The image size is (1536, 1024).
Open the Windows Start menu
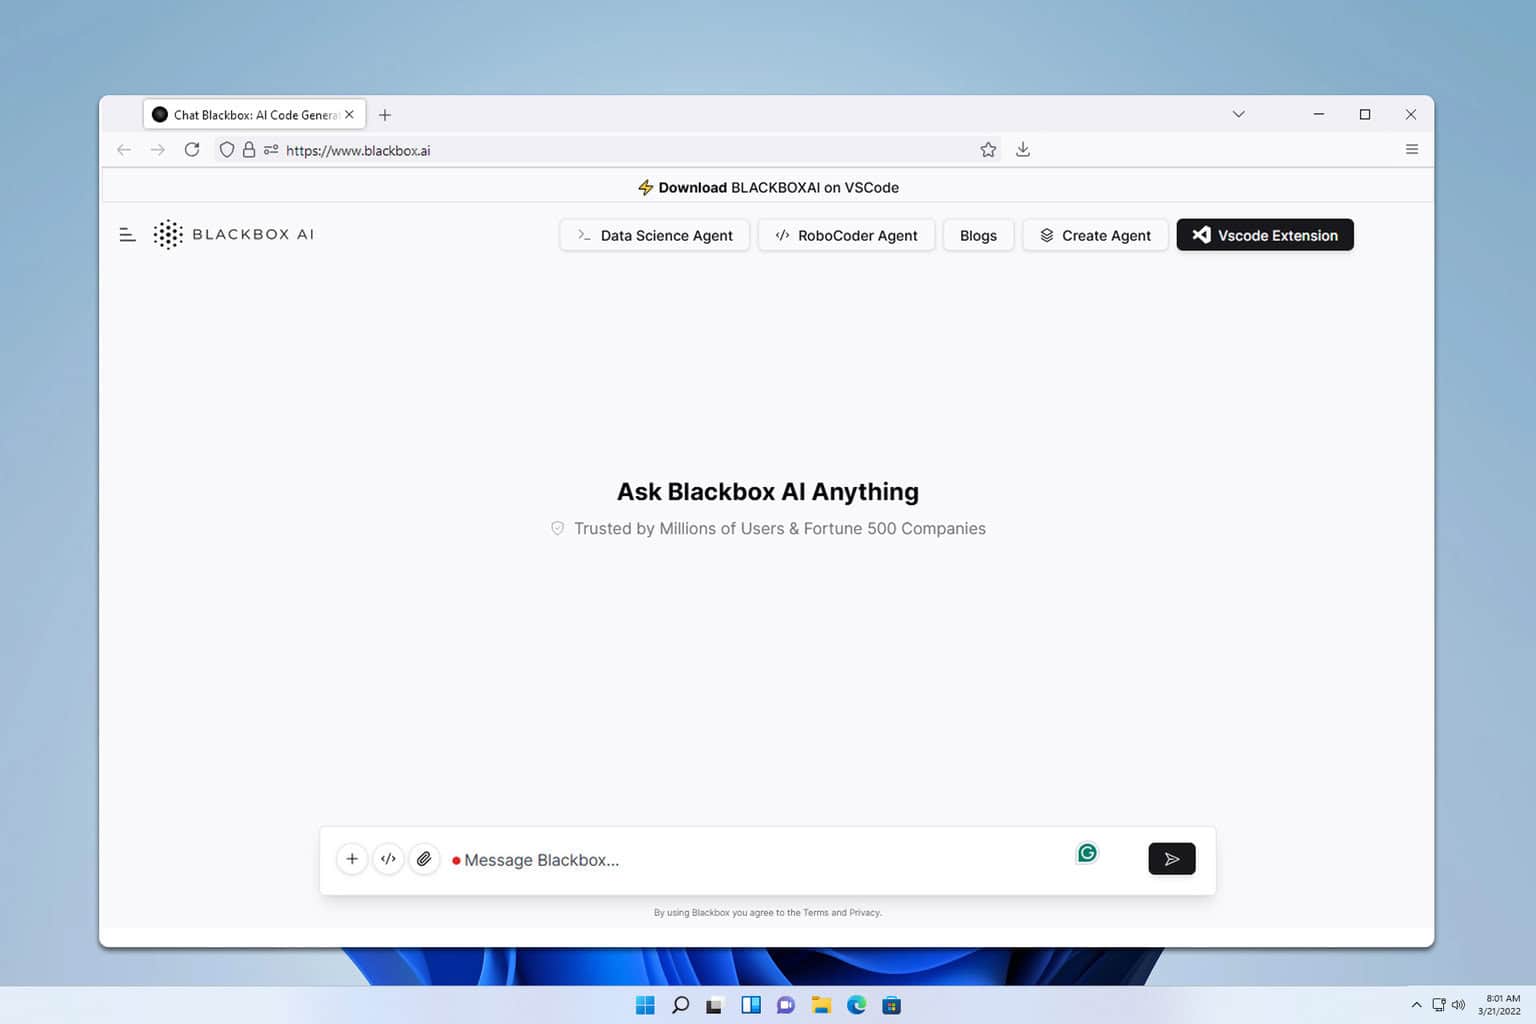645,1005
